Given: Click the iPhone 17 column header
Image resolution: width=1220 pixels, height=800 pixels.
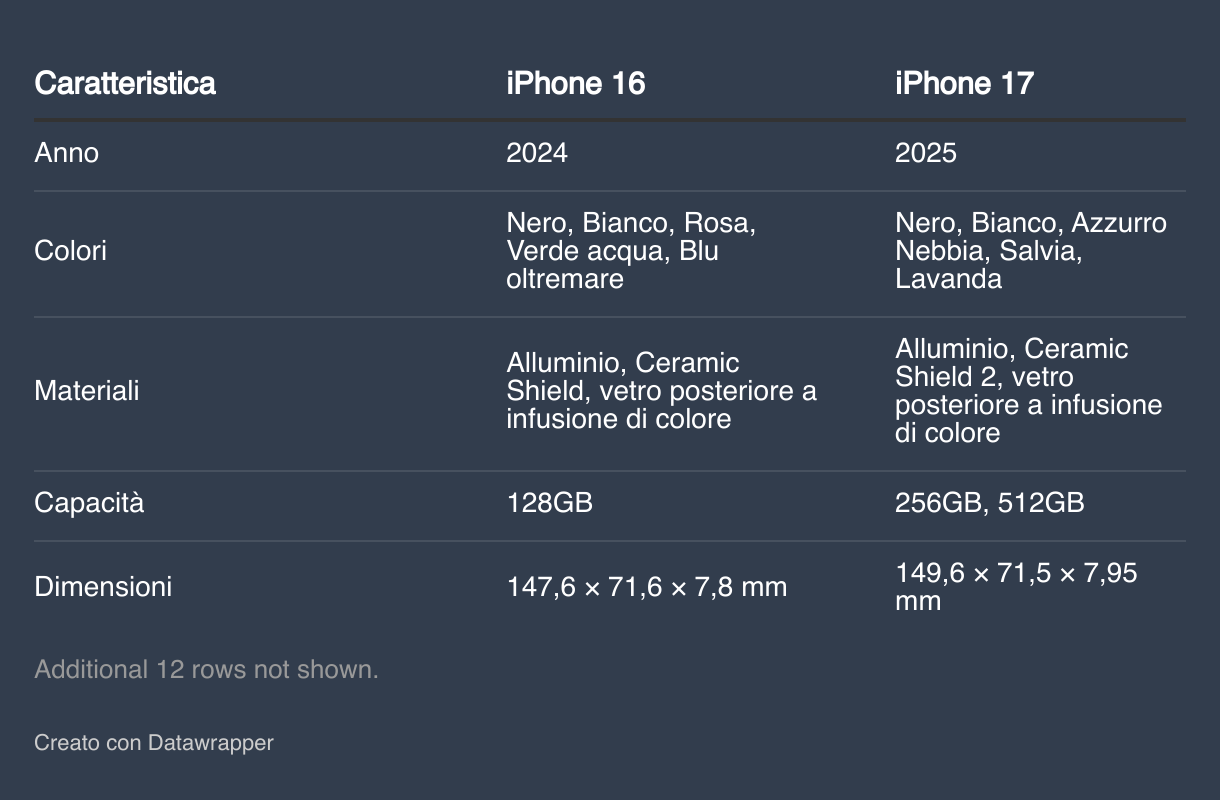Looking at the screenshot, I should pos(964,83).
